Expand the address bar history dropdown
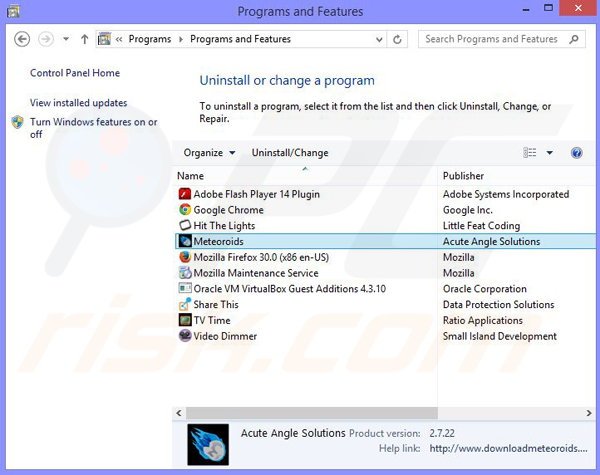Screen dimensions: 600x475 [x=379, y=39]
